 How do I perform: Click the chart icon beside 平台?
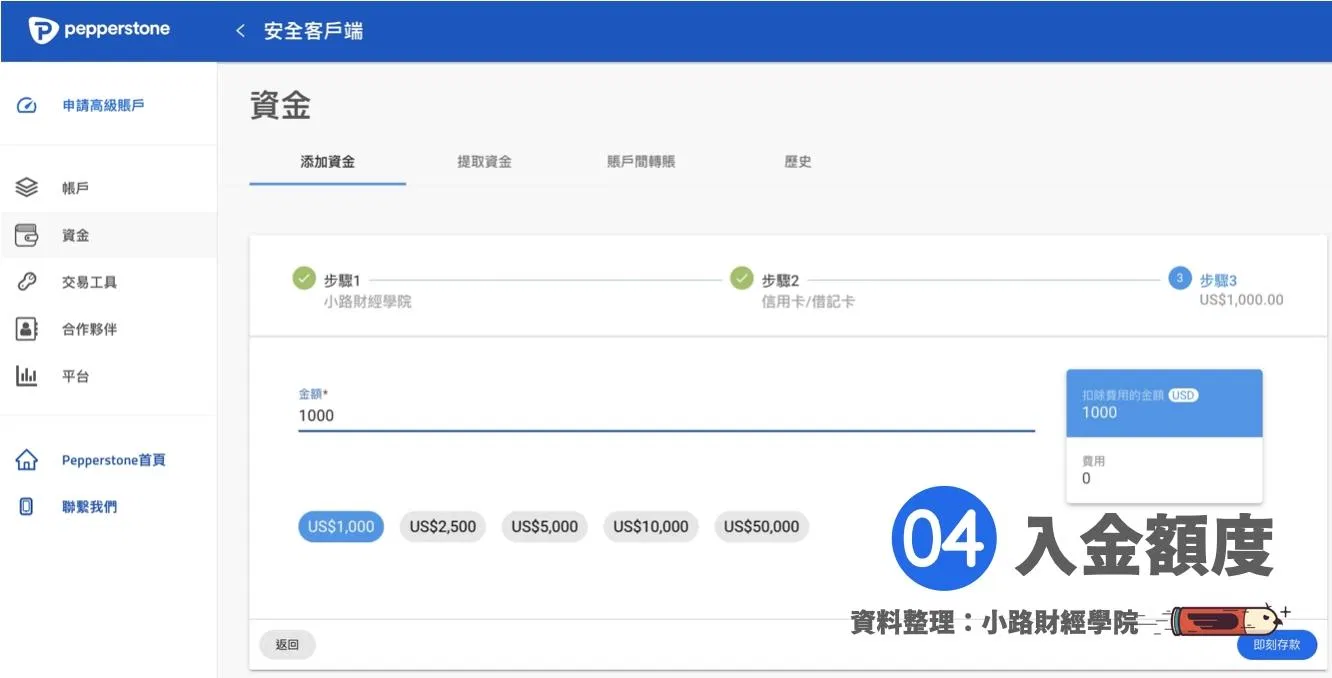27,376
